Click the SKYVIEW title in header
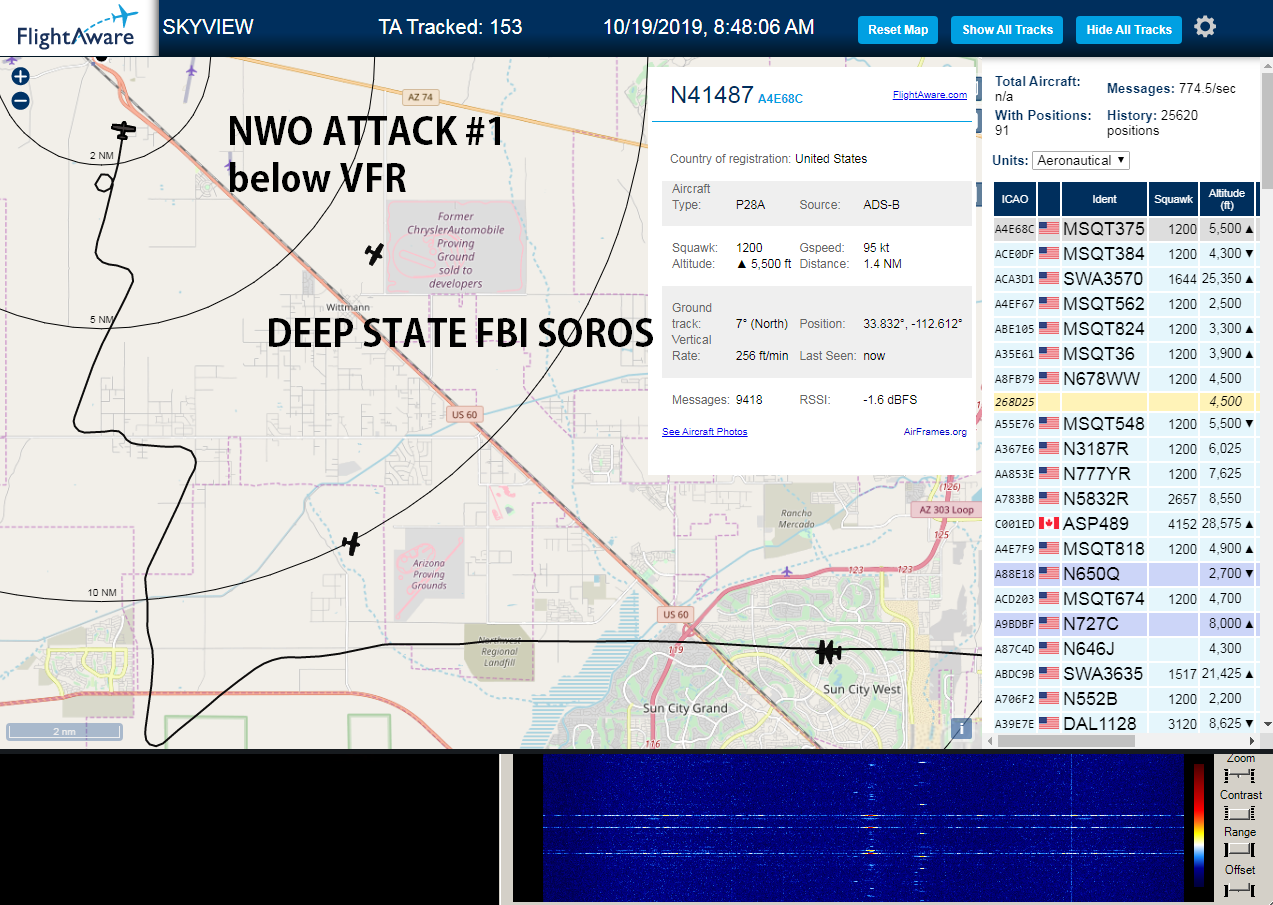The image size is (1273, 905). (208, 27)
